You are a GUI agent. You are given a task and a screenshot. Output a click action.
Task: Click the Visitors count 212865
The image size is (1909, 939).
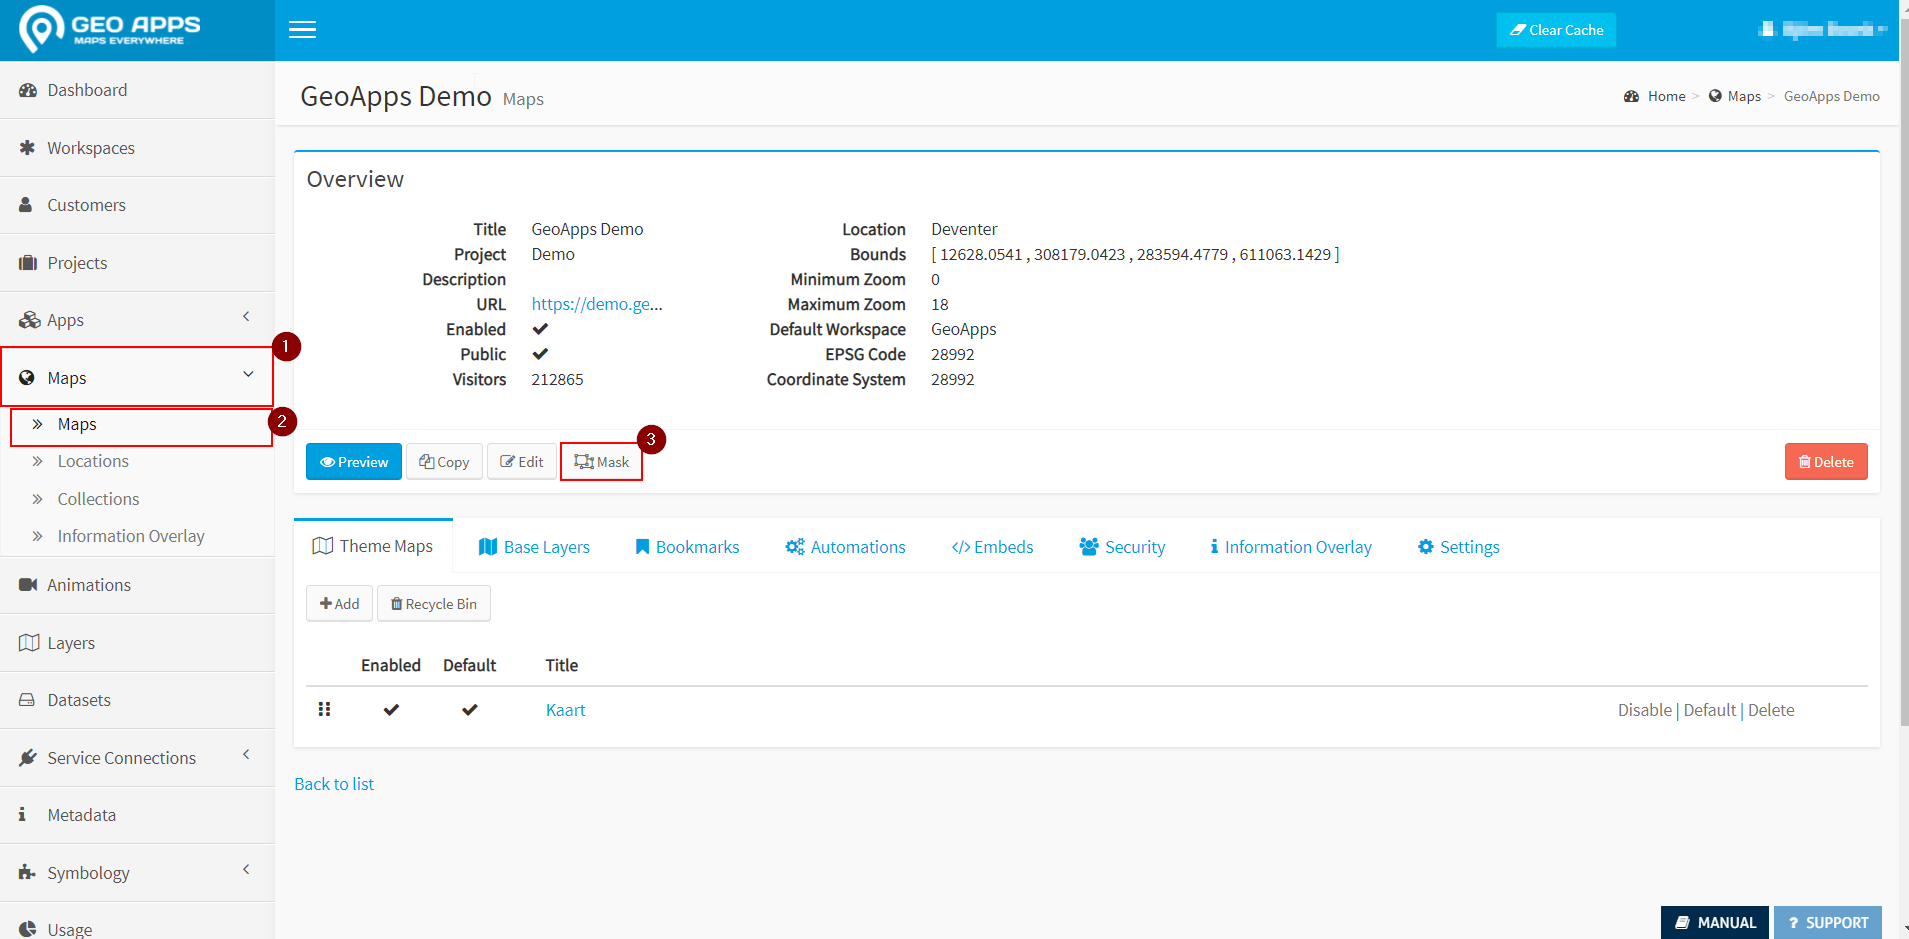pyautogui.click(x=557, y=379)
